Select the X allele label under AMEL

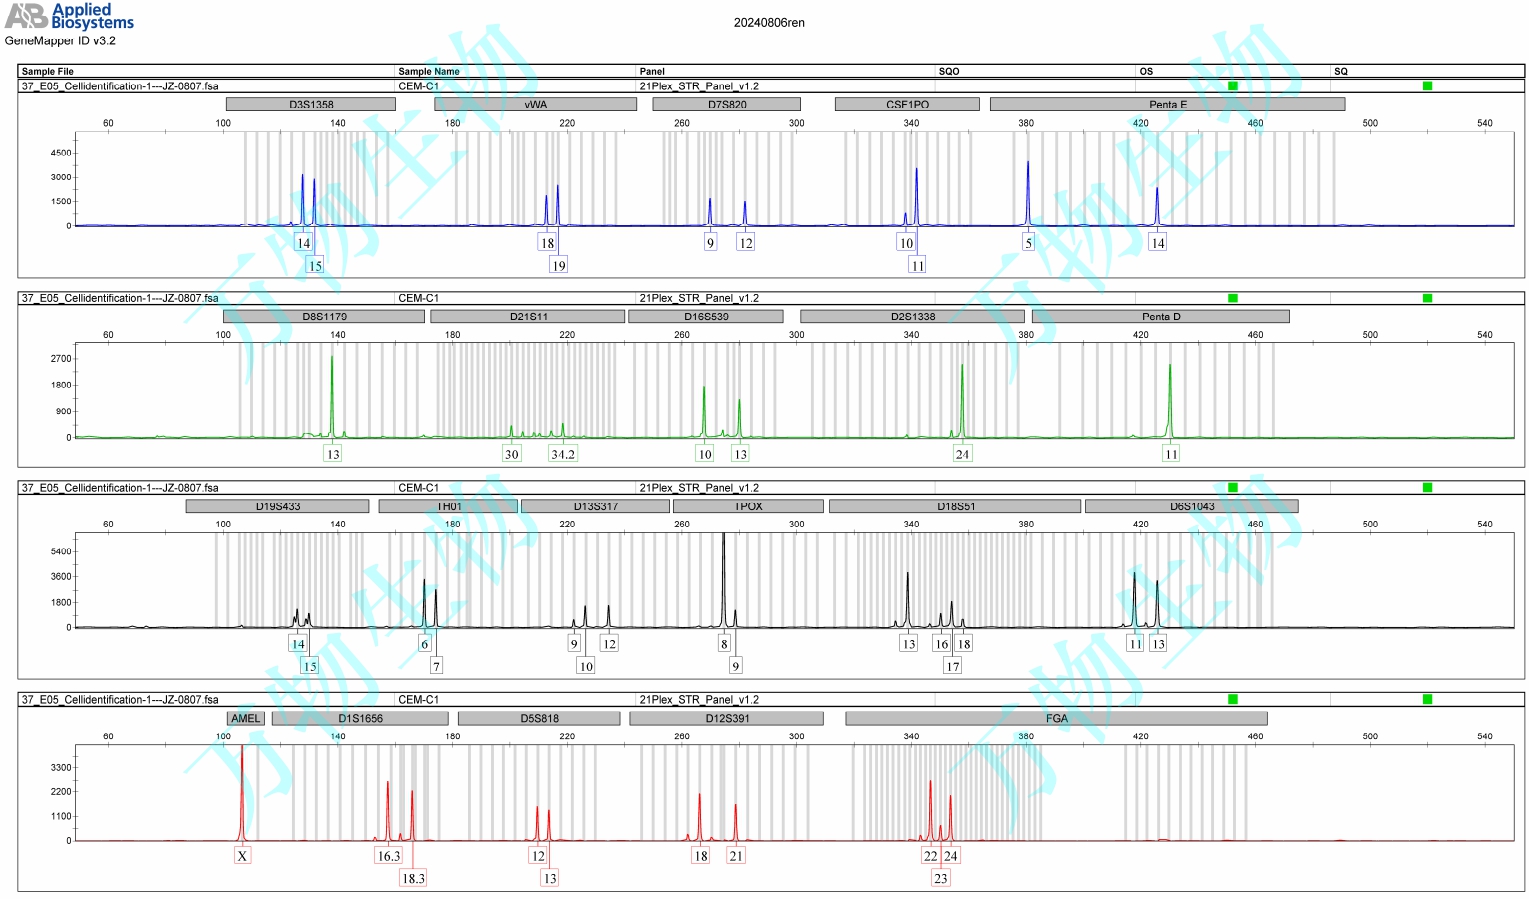point(242,856)
